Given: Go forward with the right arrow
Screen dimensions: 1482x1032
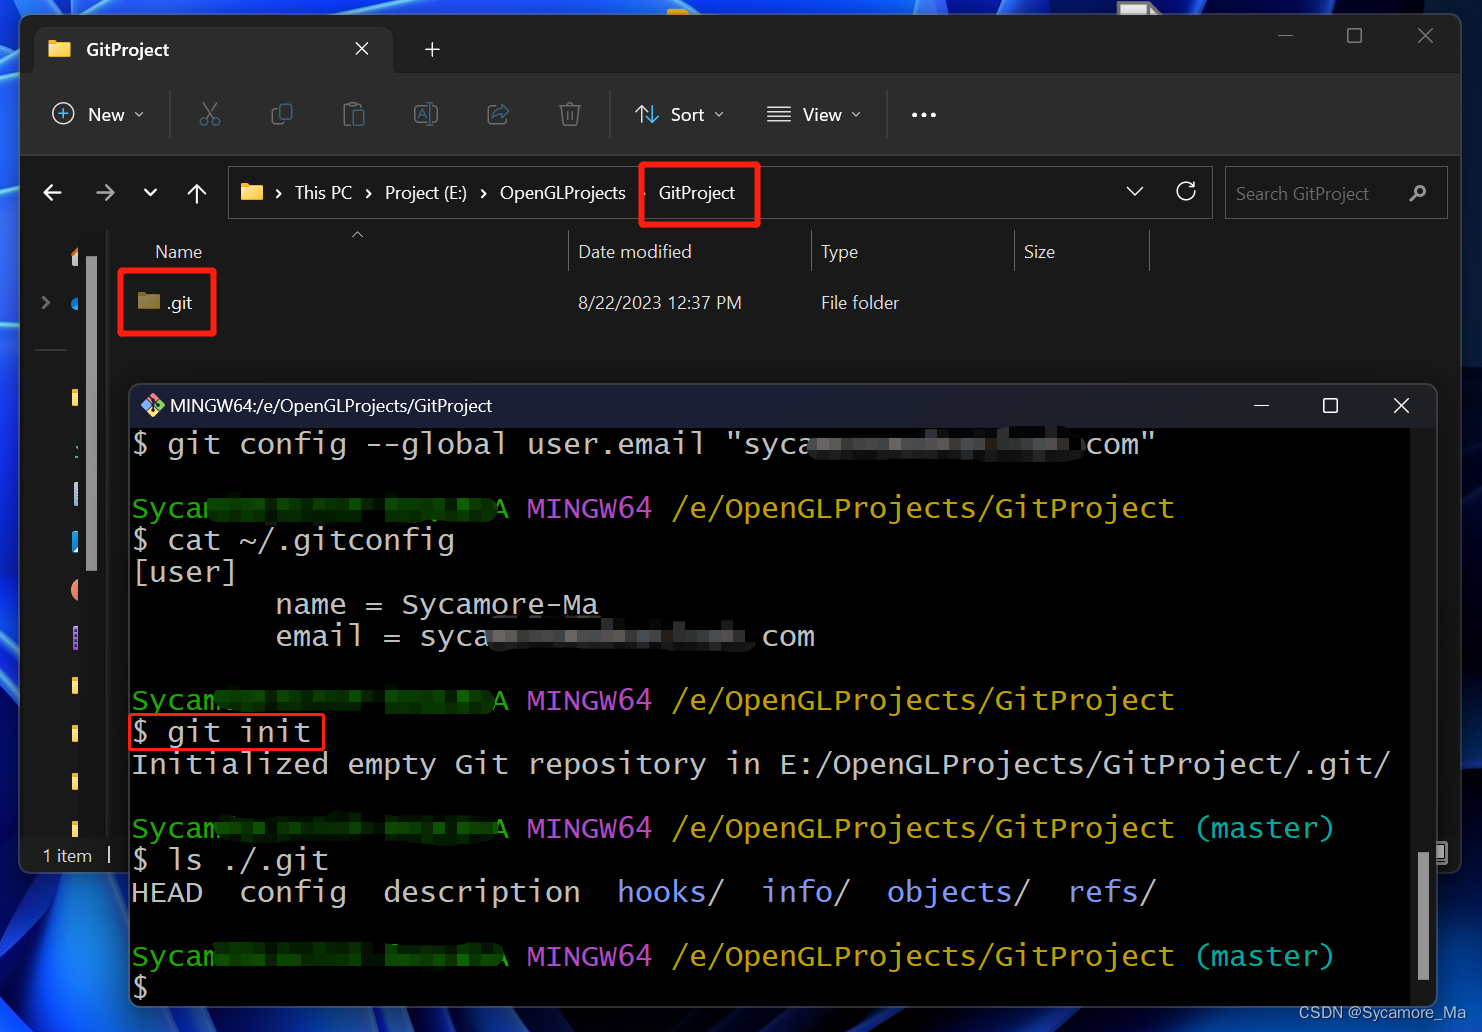Looking at the screenshot, I should click(x=105, y=193).
